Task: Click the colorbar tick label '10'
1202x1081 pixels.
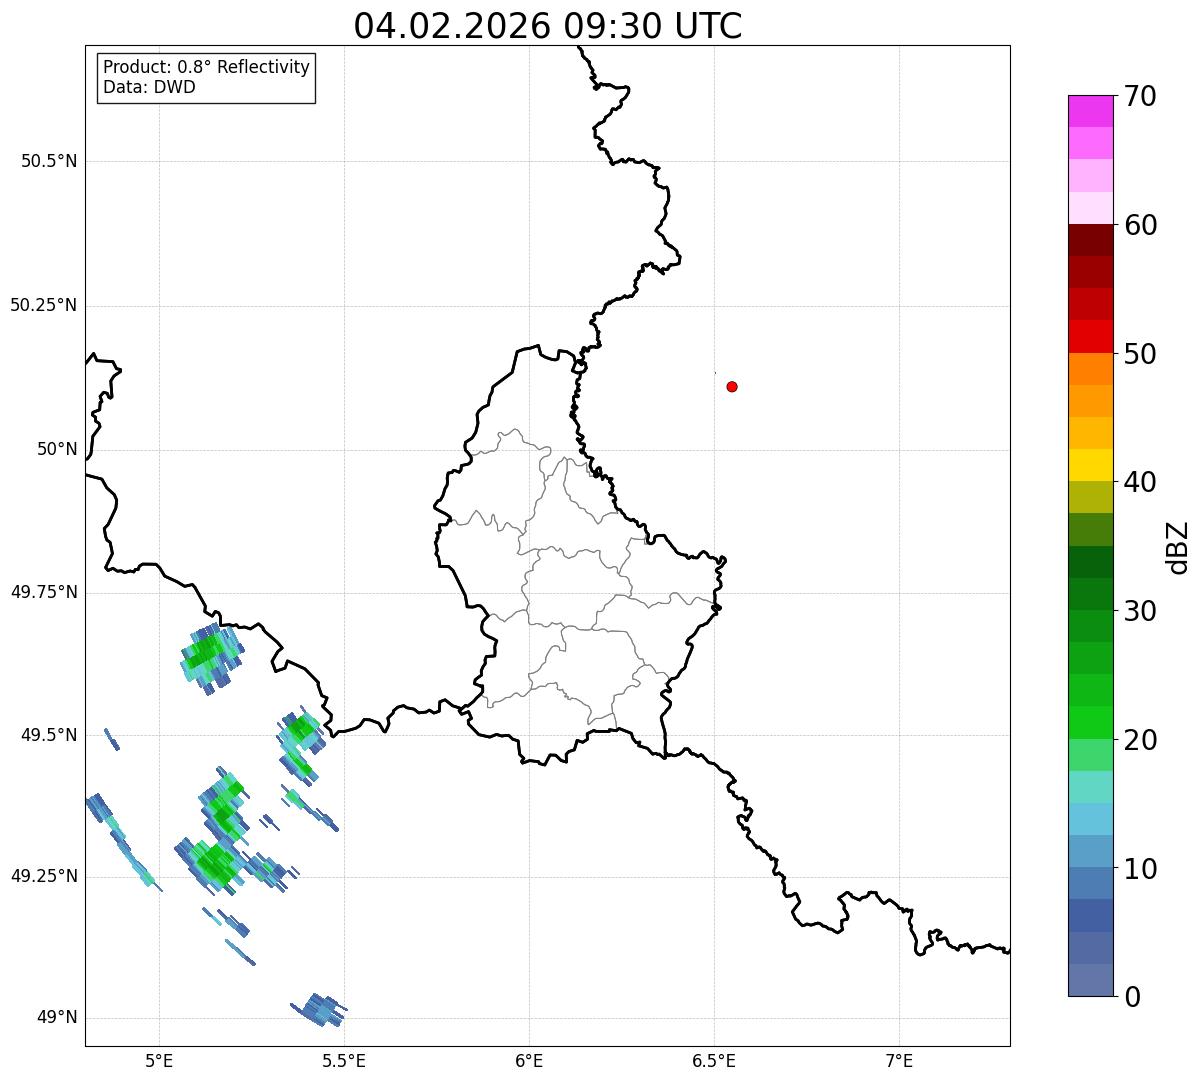Action: click(1140, 869)
